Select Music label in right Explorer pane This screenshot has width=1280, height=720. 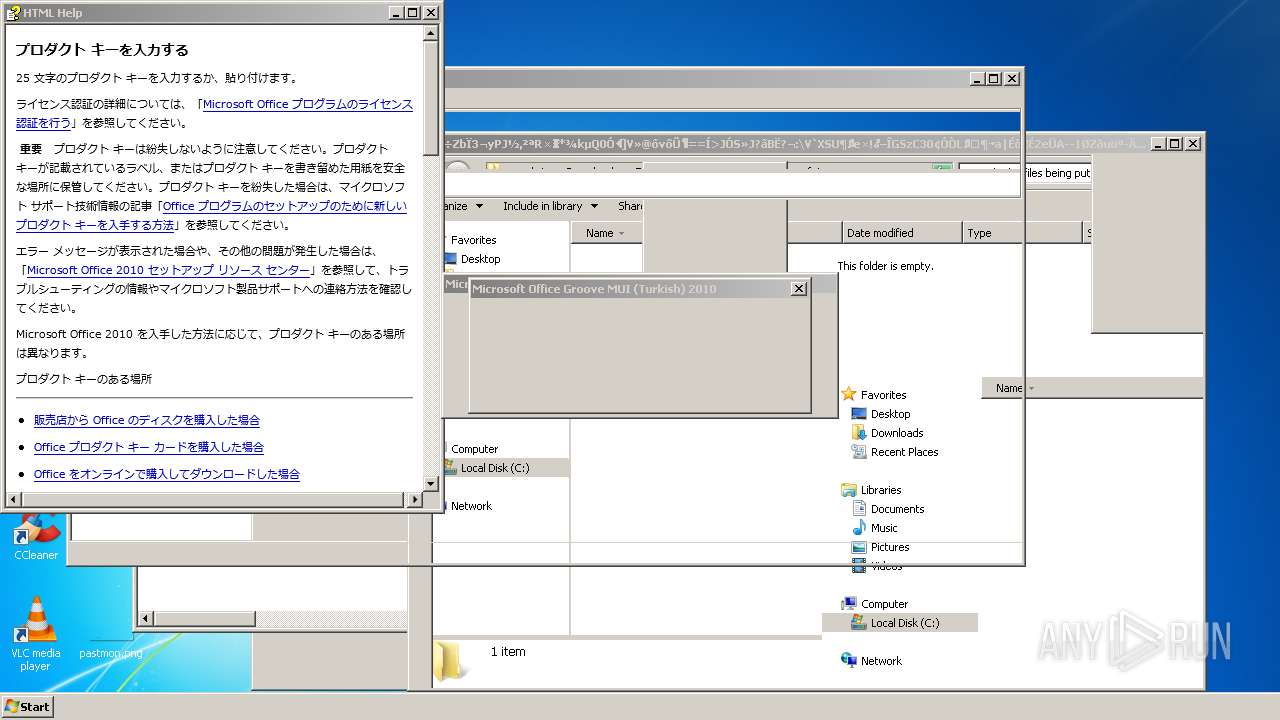pos(884,528)
